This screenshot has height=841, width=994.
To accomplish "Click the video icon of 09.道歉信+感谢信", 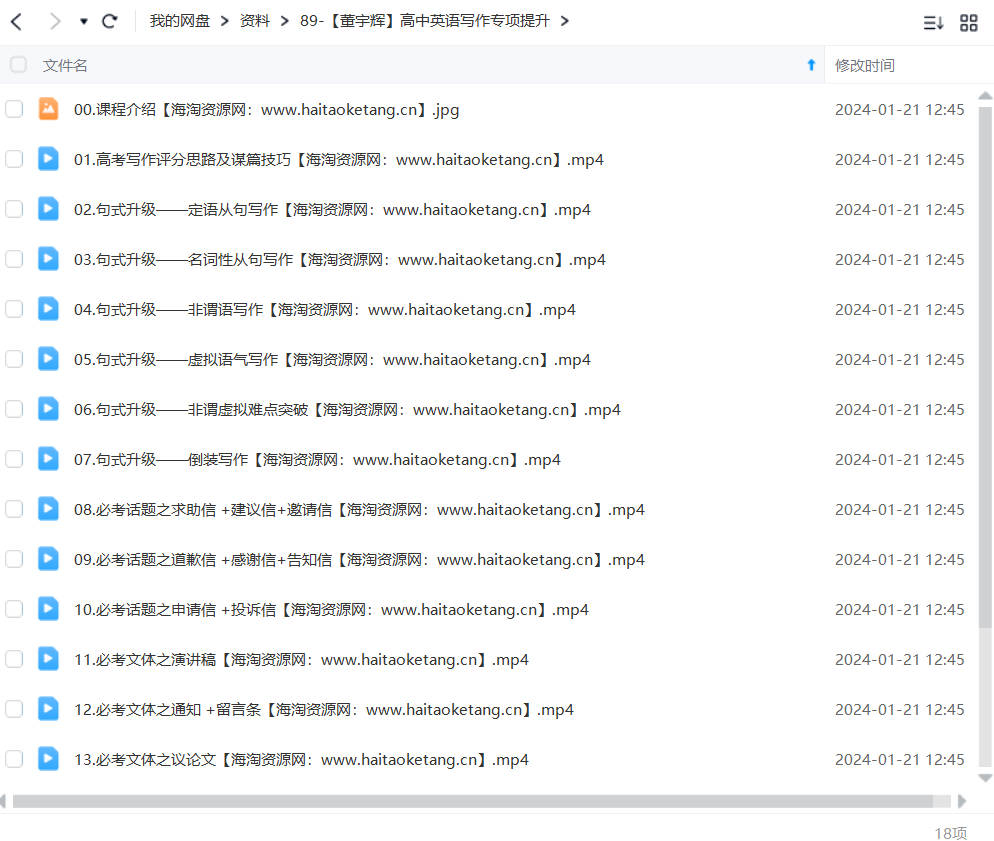I will (x=48, y=559).
